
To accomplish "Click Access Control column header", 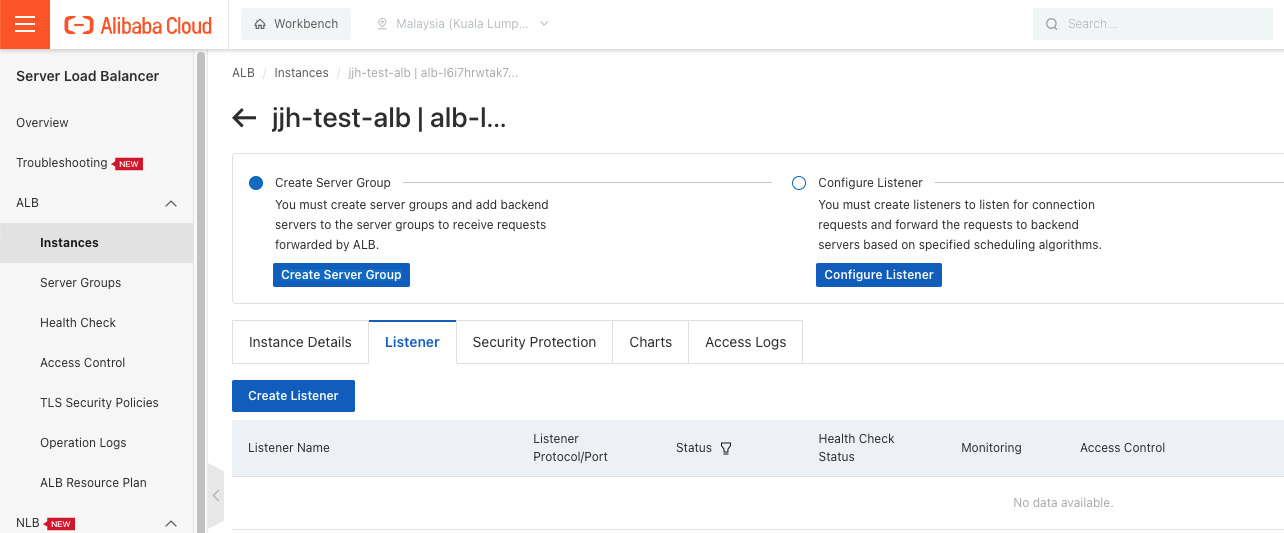I will [1123, 448].
